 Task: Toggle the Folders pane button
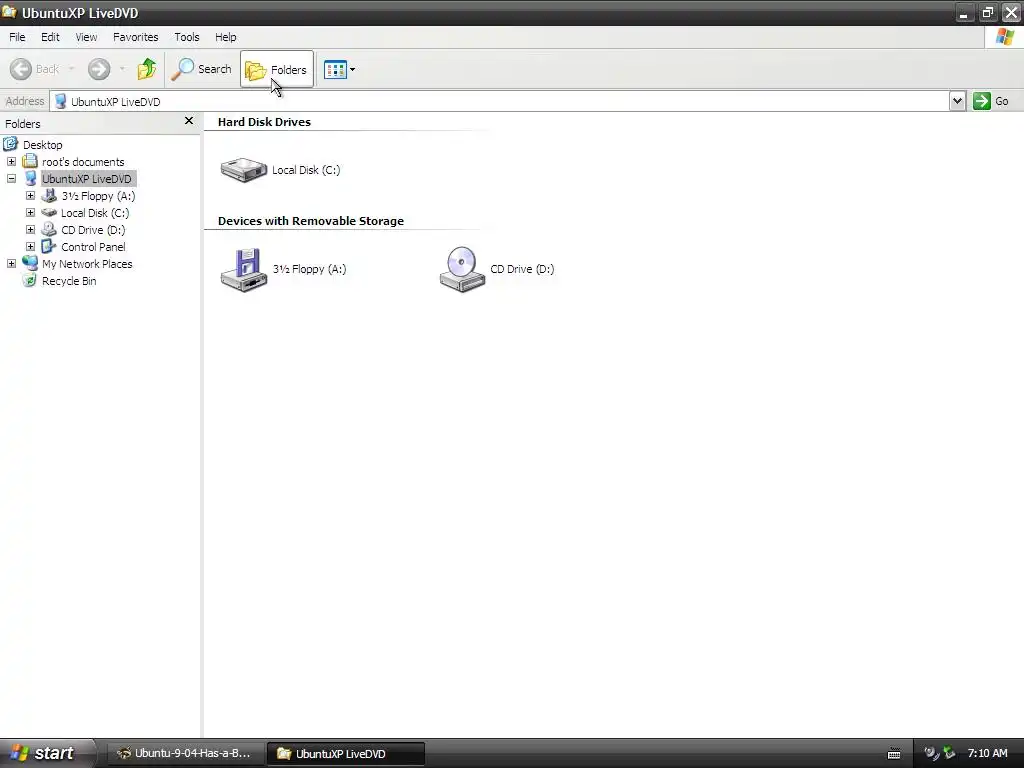click(277, 69)
